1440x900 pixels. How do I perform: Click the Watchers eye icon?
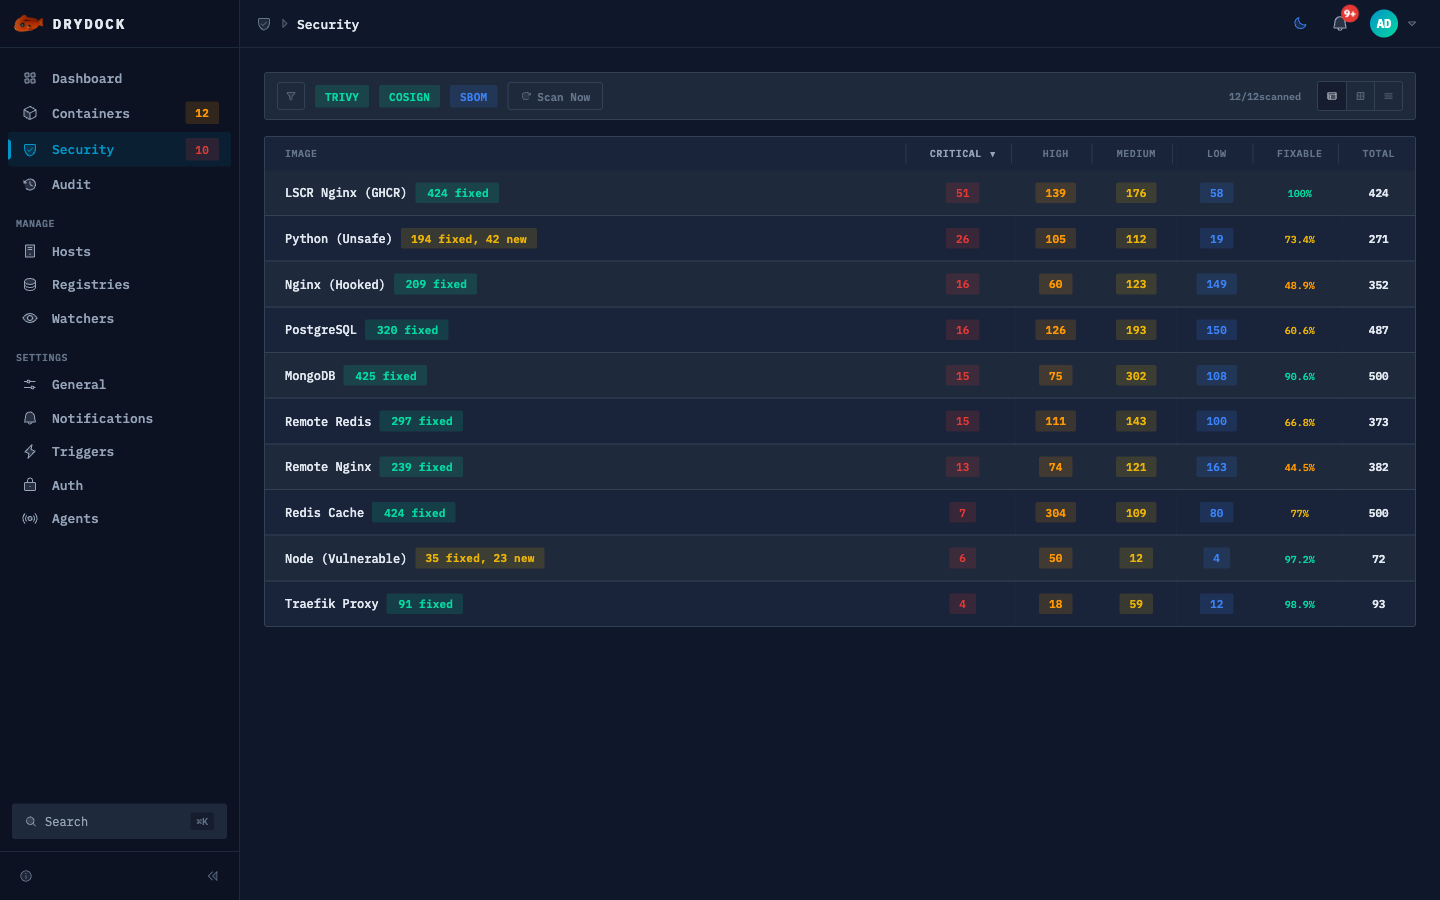(x=30, y=318)
